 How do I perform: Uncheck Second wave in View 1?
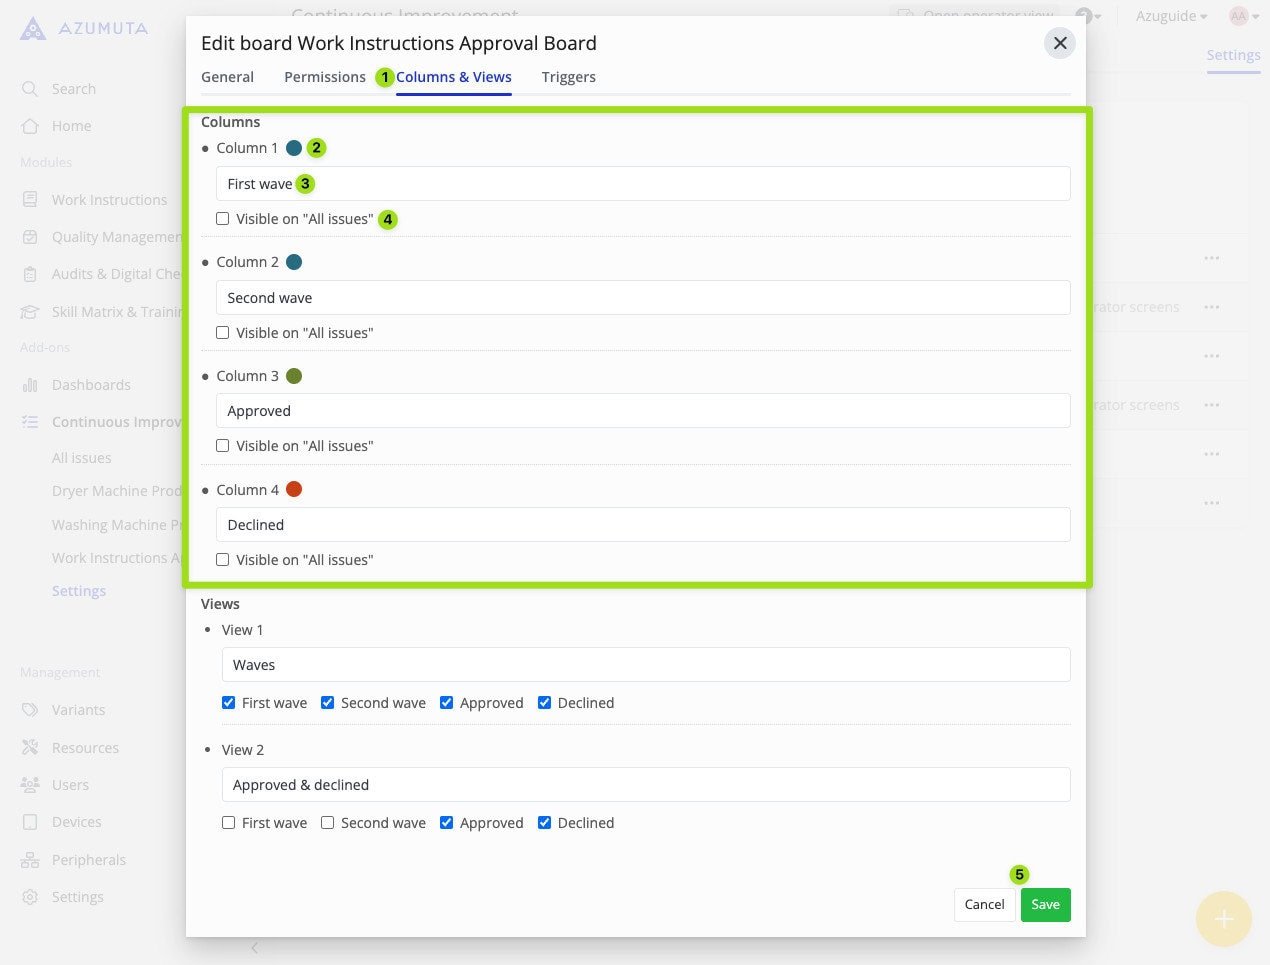click(x=327, y=703)
